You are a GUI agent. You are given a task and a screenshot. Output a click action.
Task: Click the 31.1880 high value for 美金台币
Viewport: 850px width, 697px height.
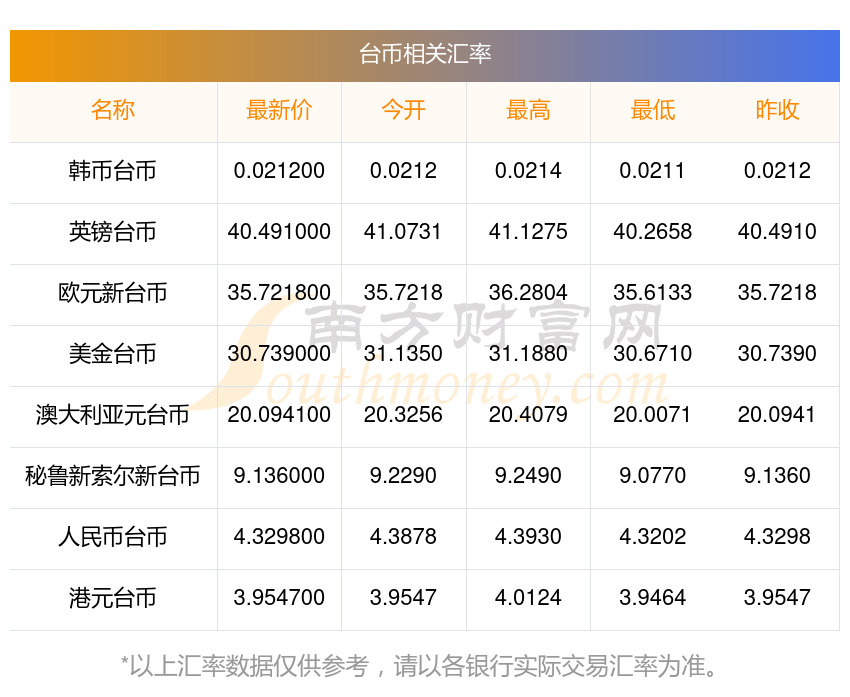[x=528, y=354]
